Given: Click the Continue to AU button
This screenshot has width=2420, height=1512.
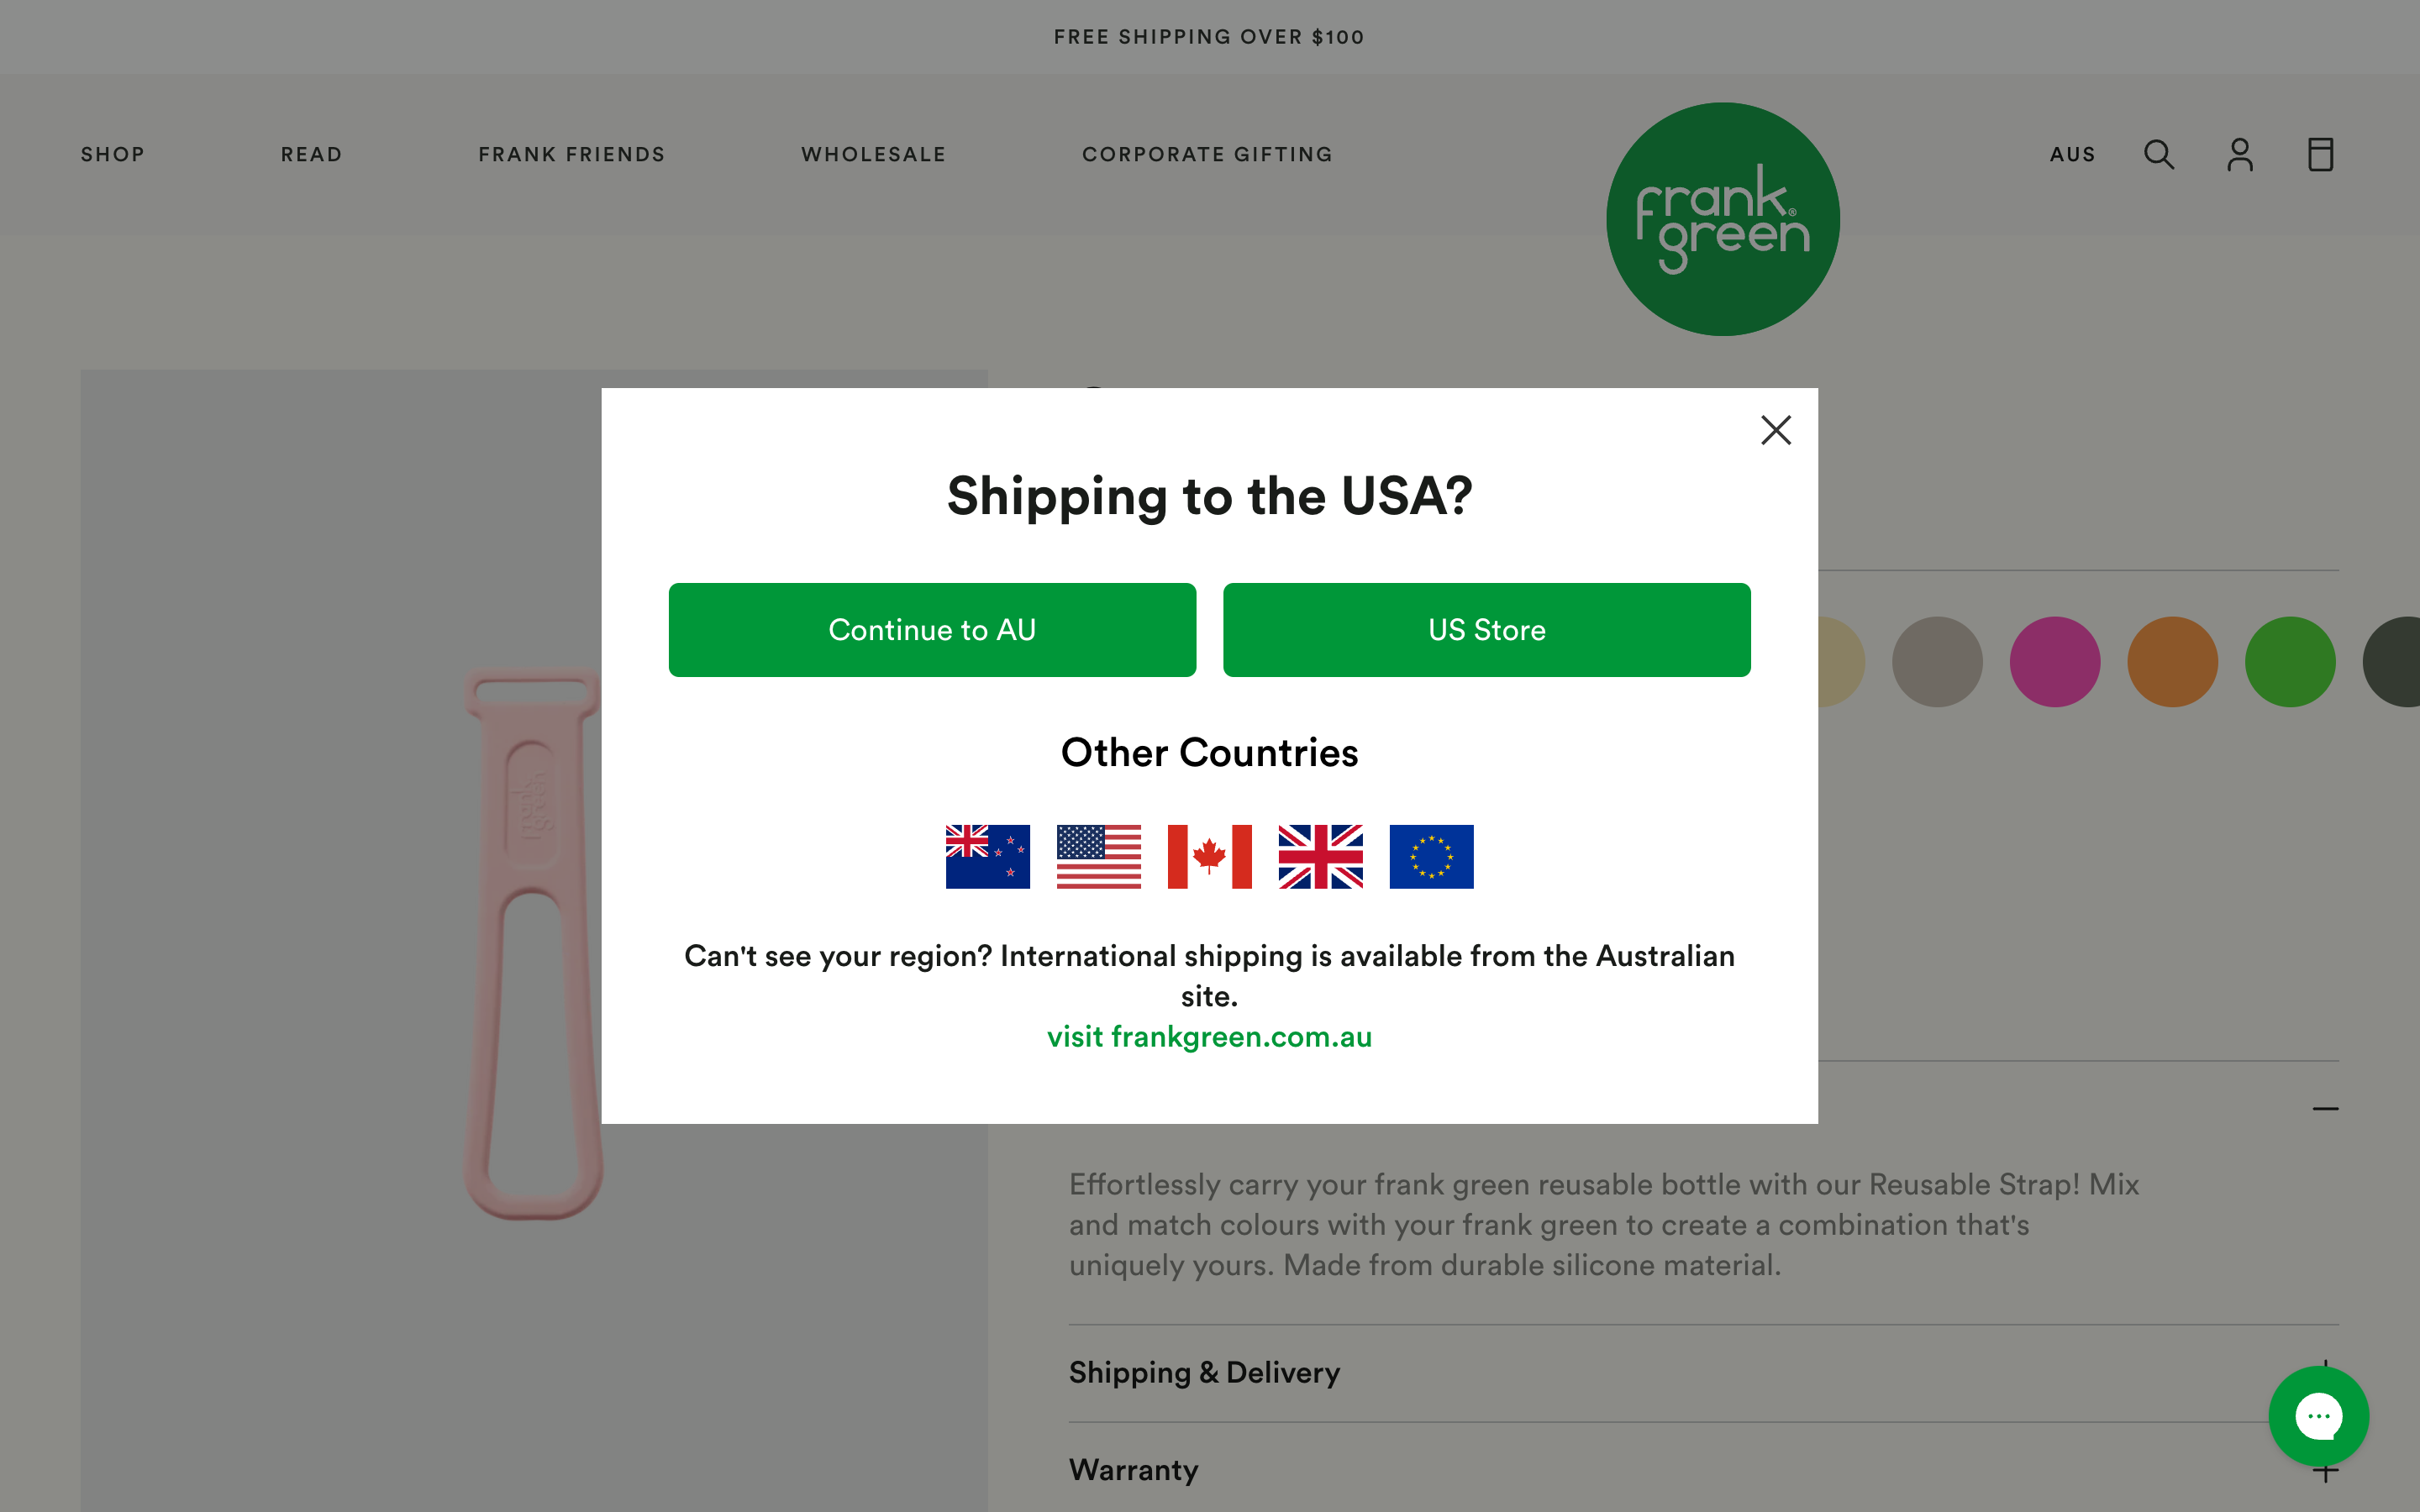Looking at the screenshot, I should (932, 630).
